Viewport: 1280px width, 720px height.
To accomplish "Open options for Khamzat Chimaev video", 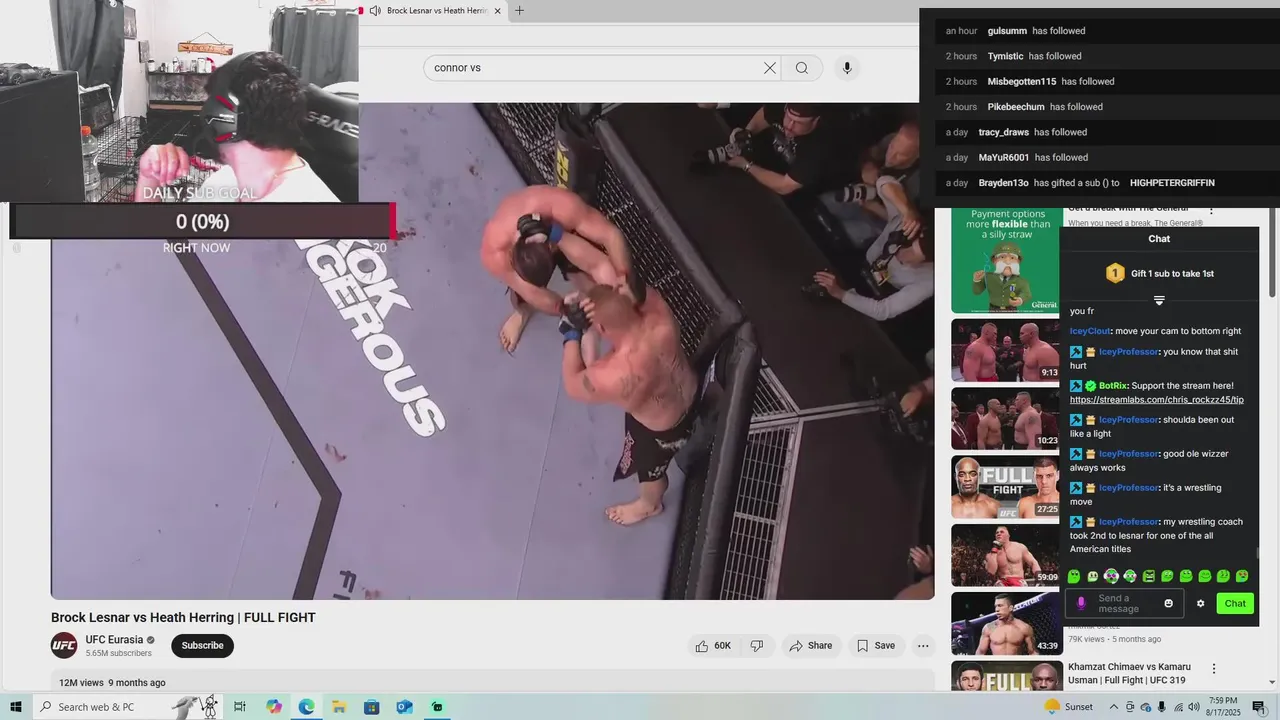I will (x=1214, y=668).
